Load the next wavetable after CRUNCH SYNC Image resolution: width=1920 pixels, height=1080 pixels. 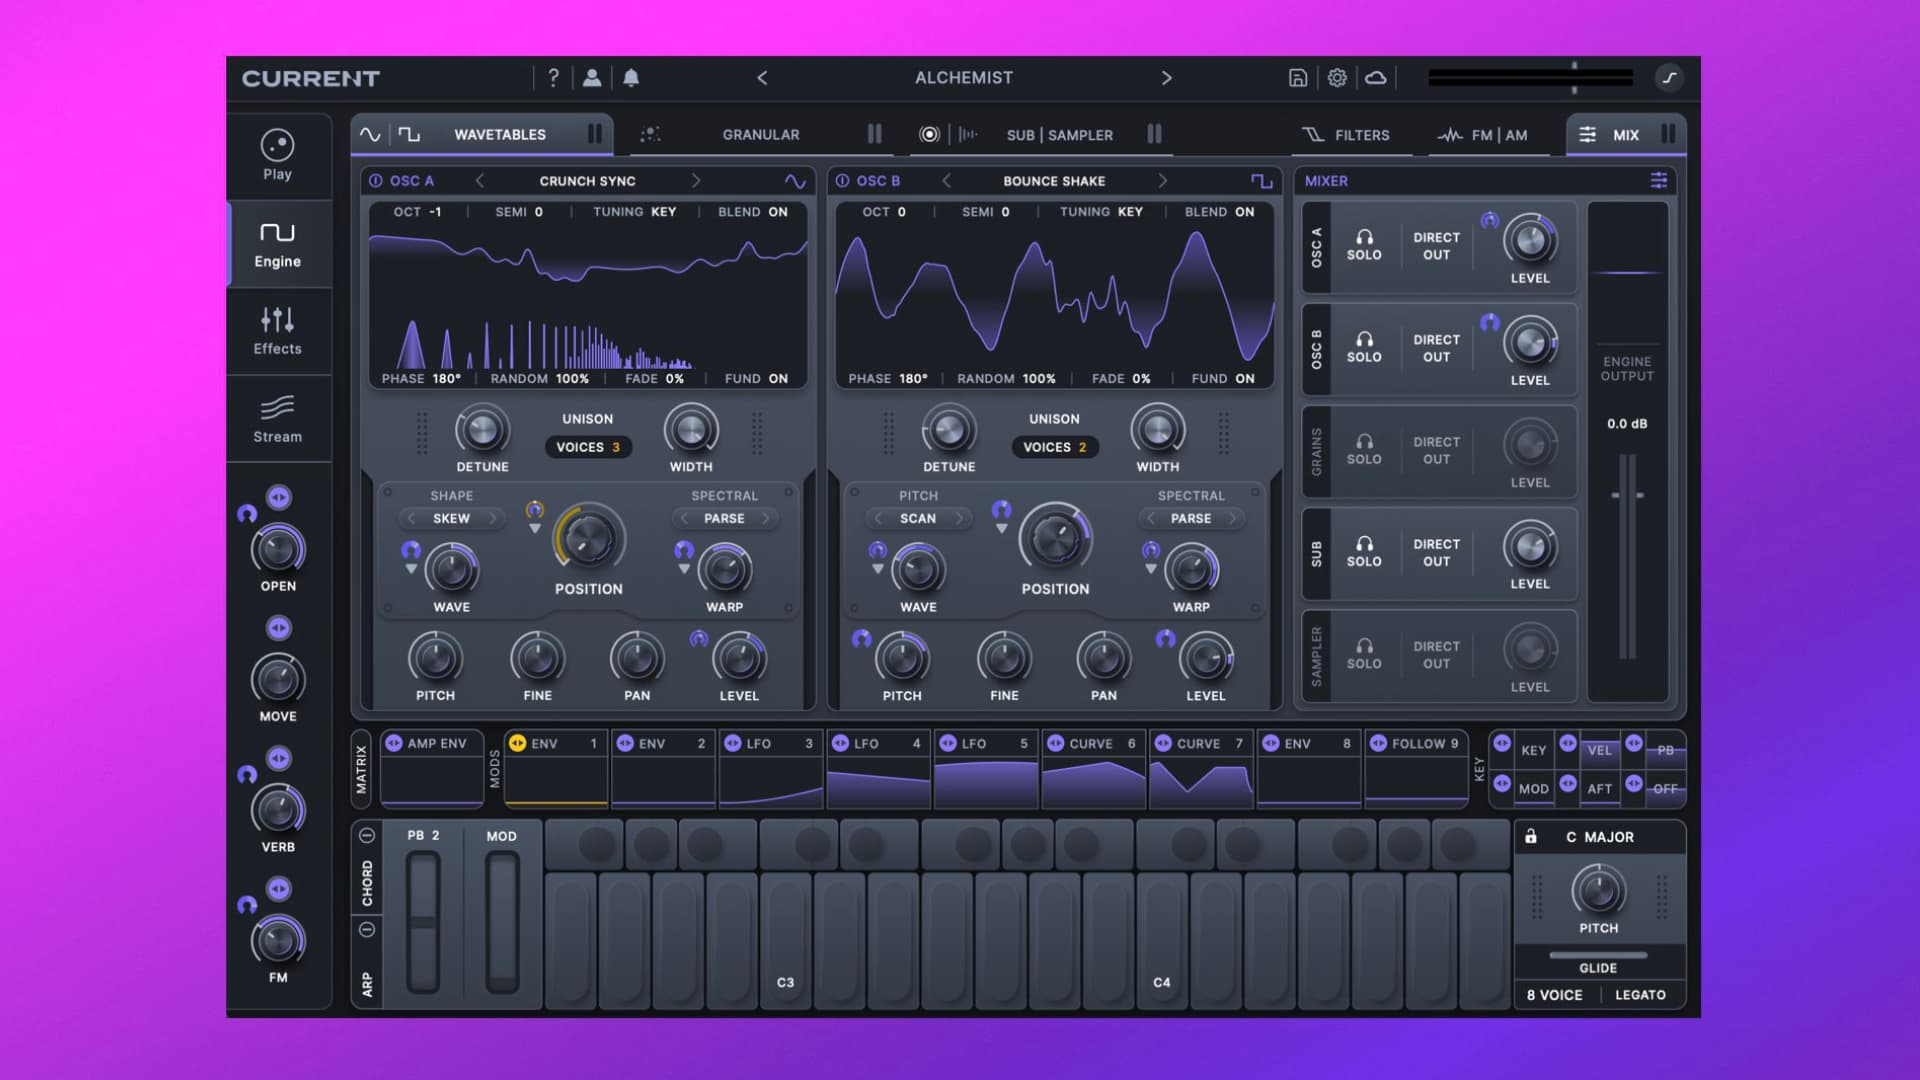tap(697, 181)
